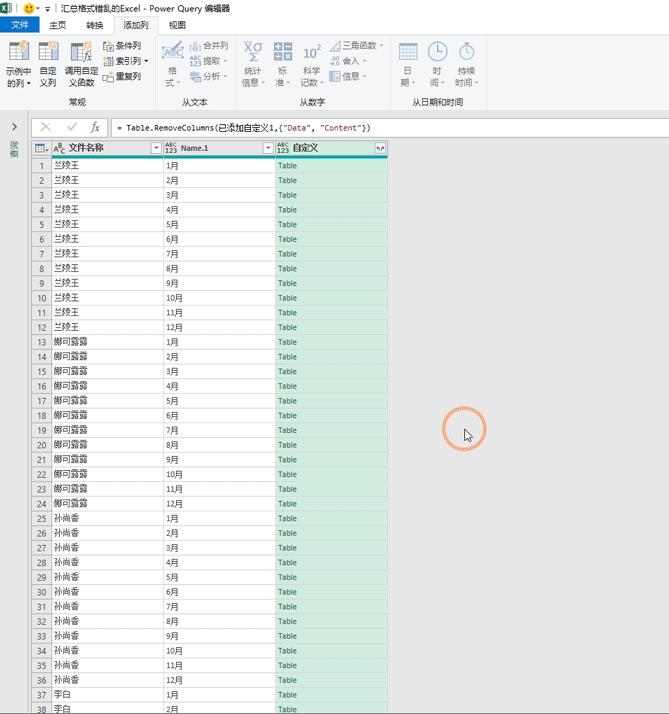
Task: Click the 查询 label in collapsed queries pane
Action: pos(14,149)
